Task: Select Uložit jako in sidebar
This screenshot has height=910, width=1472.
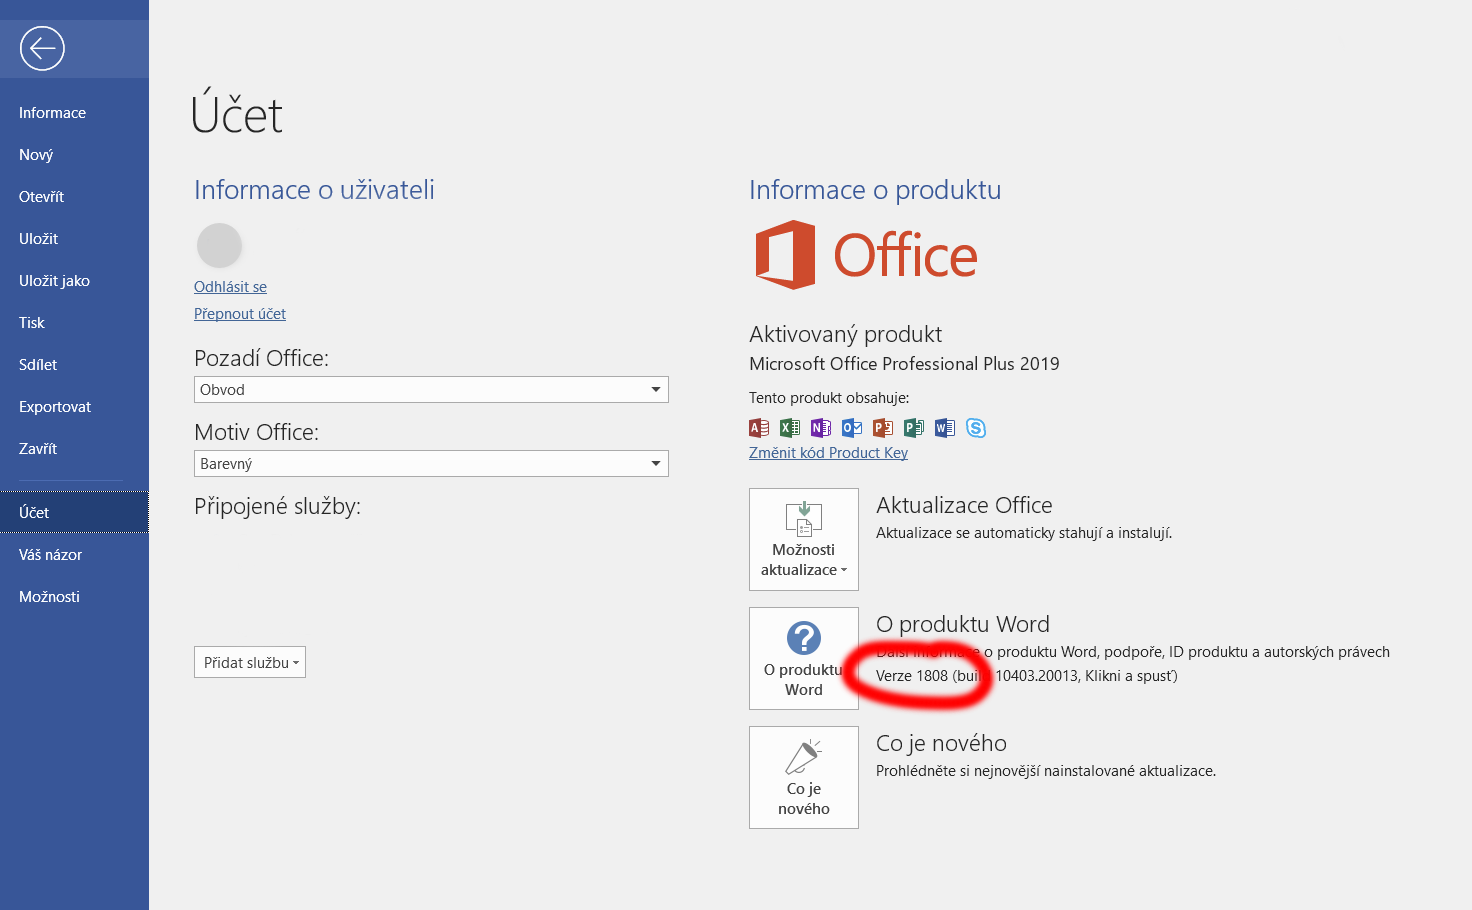Action: tap(74, 281)
